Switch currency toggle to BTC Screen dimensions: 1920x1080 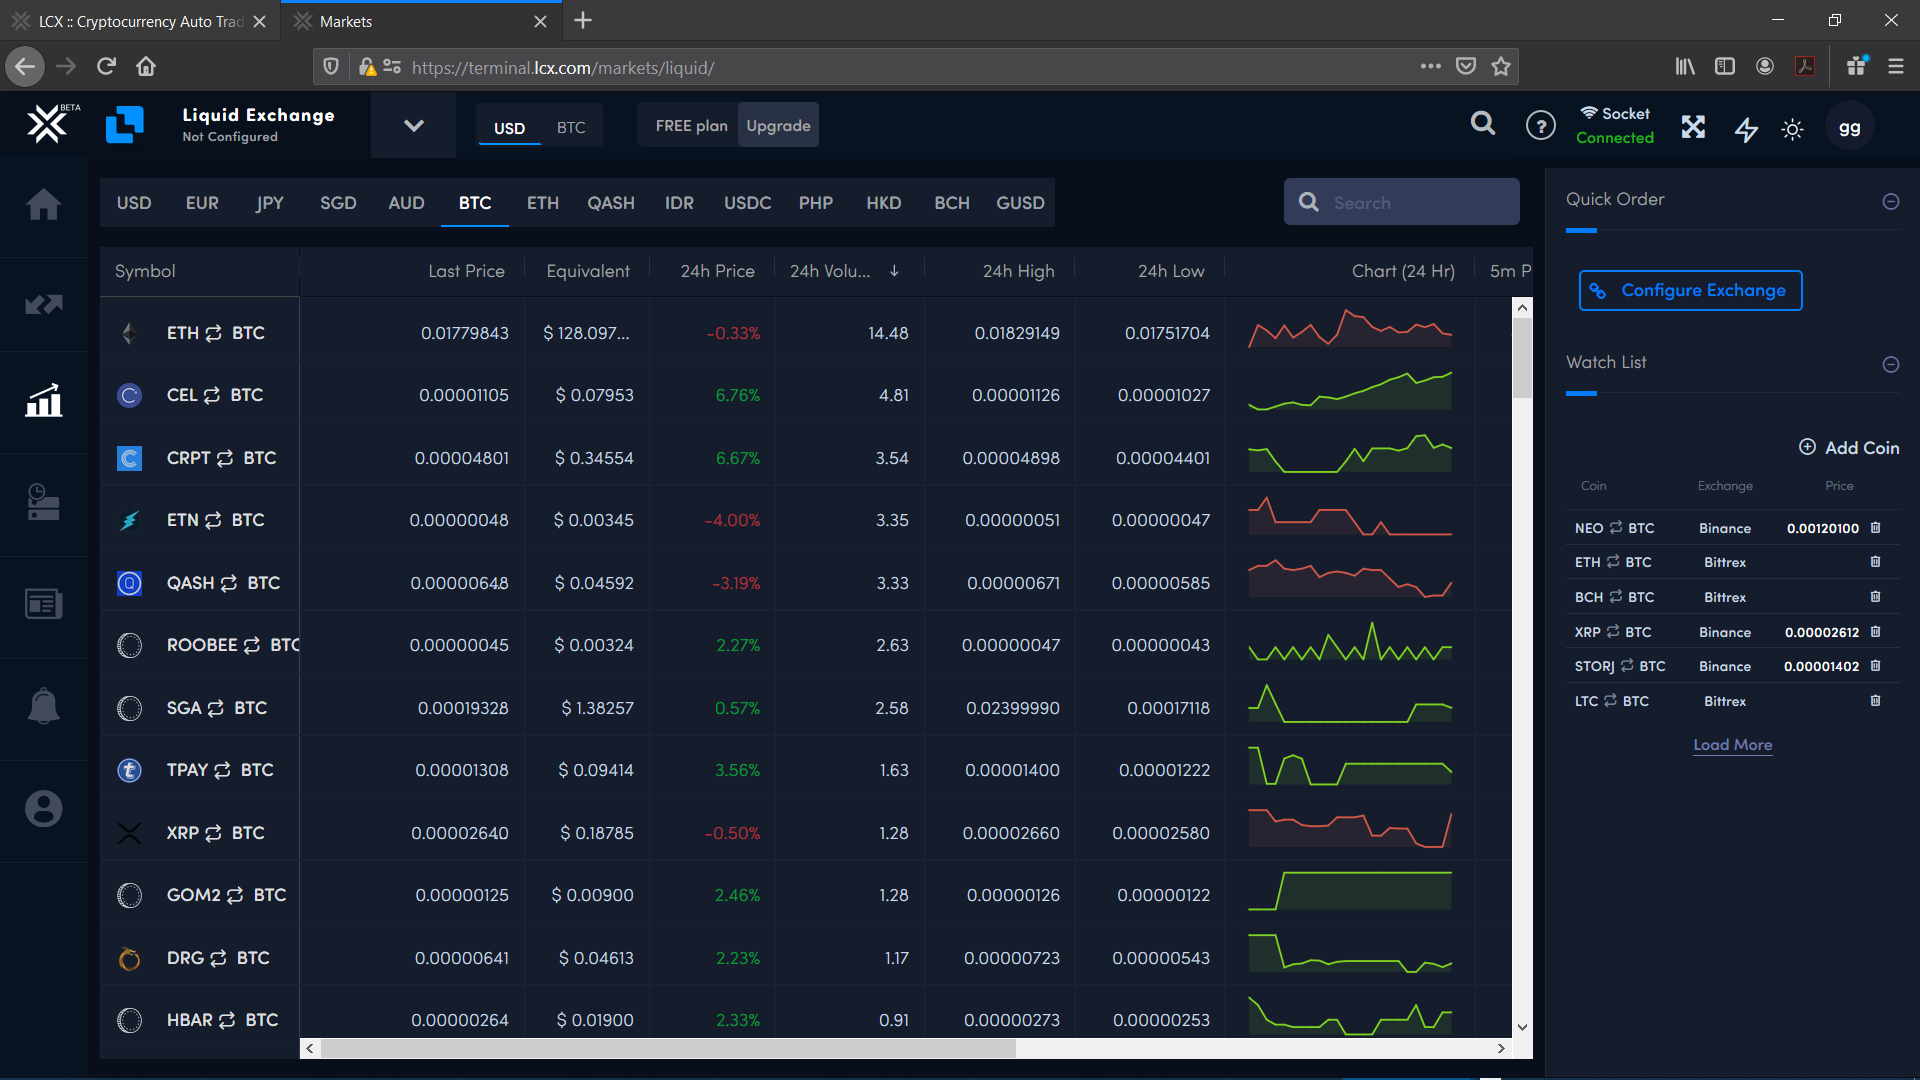click(x=571, y=127)
